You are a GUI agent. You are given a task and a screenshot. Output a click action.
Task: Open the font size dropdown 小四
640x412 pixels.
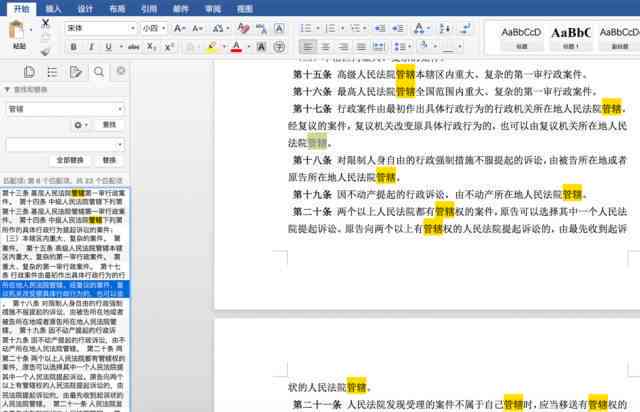tap(164, 28)
